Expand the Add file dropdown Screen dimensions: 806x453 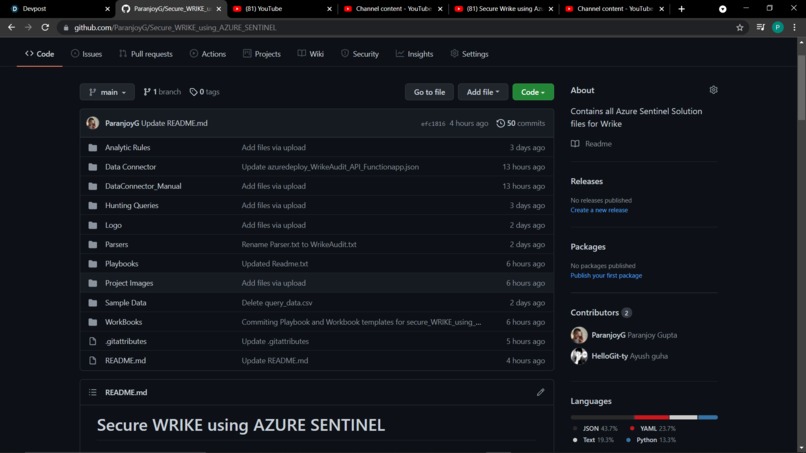coord(483,92)
